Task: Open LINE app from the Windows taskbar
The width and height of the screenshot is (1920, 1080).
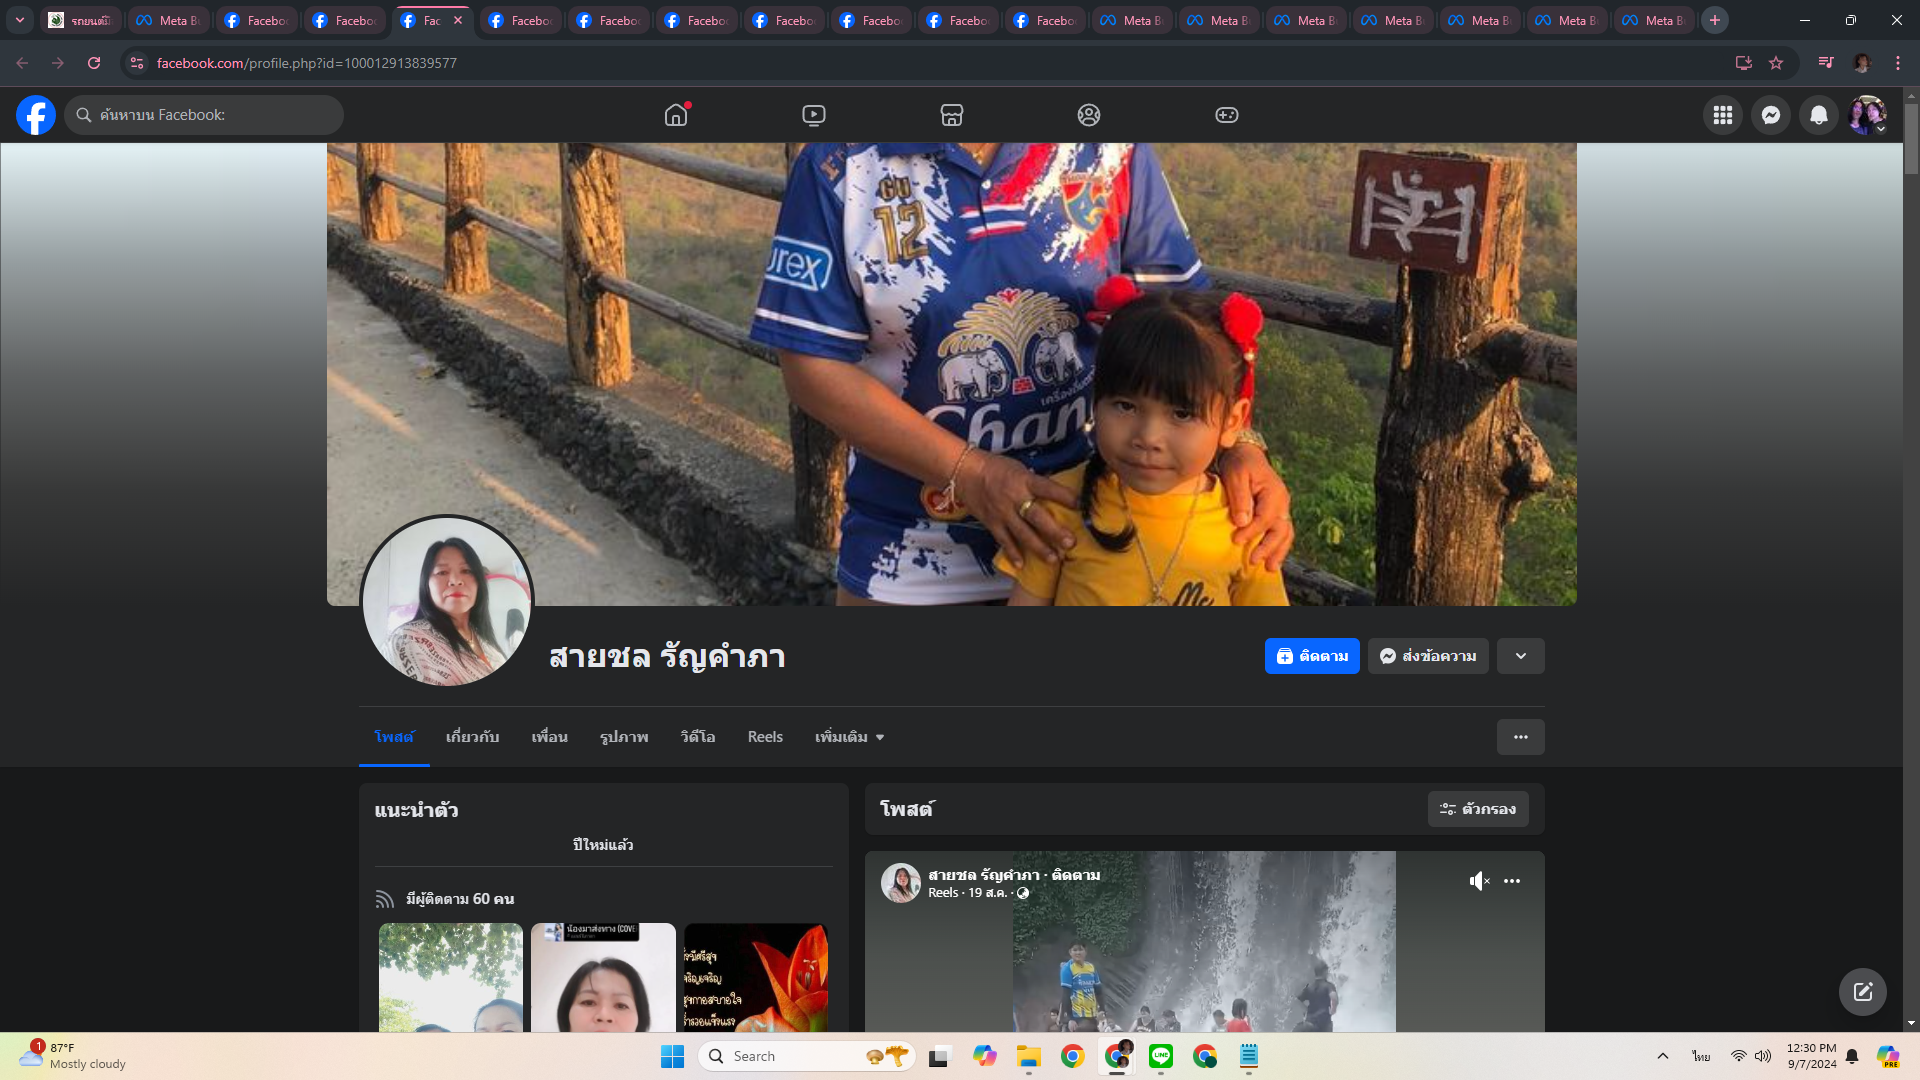Action: click(x=1161, y=1056)
